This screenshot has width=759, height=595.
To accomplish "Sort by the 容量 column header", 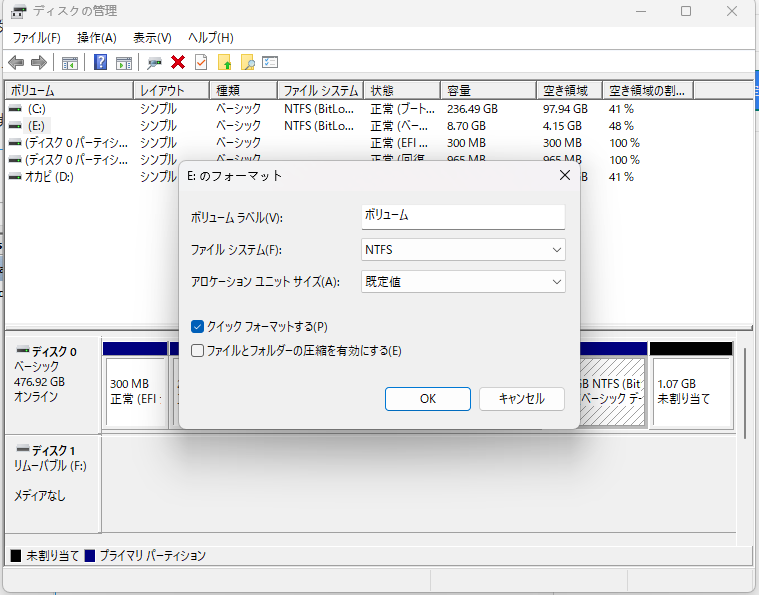I will click(x=489, y=91).
